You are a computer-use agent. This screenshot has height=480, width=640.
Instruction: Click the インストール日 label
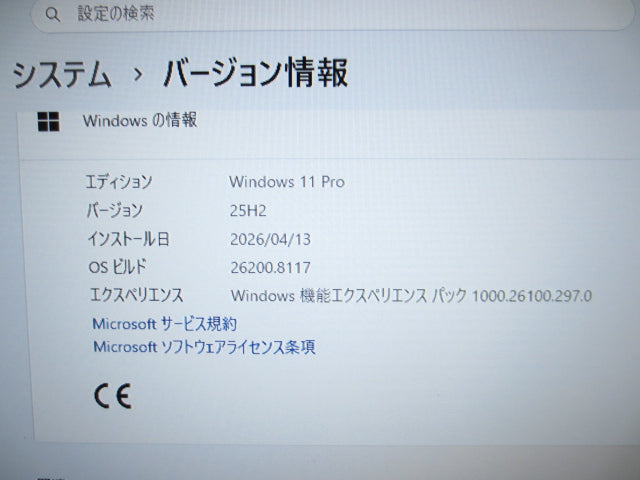[129, 239]
